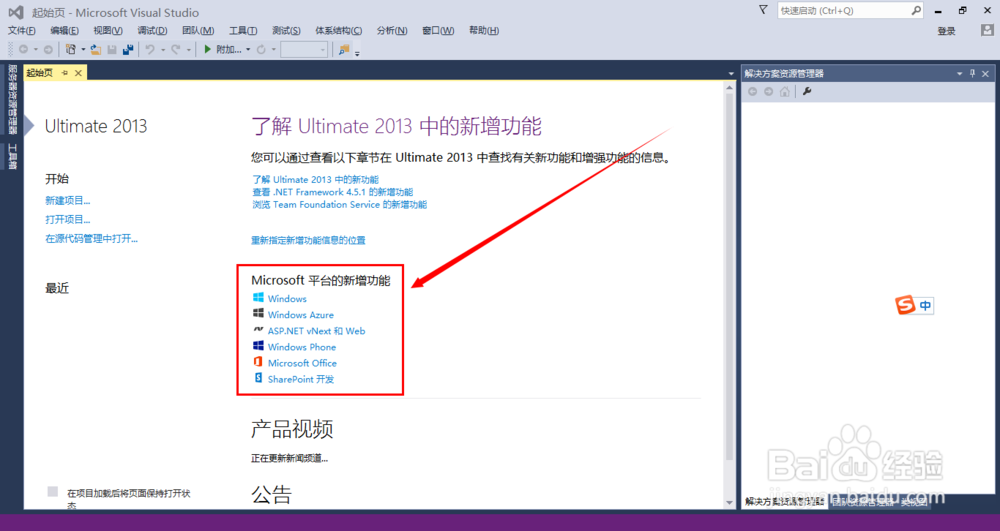Click the Solution Explorer Back arrow icon
Screen dimensions: 1000x531
coord(753,92)
